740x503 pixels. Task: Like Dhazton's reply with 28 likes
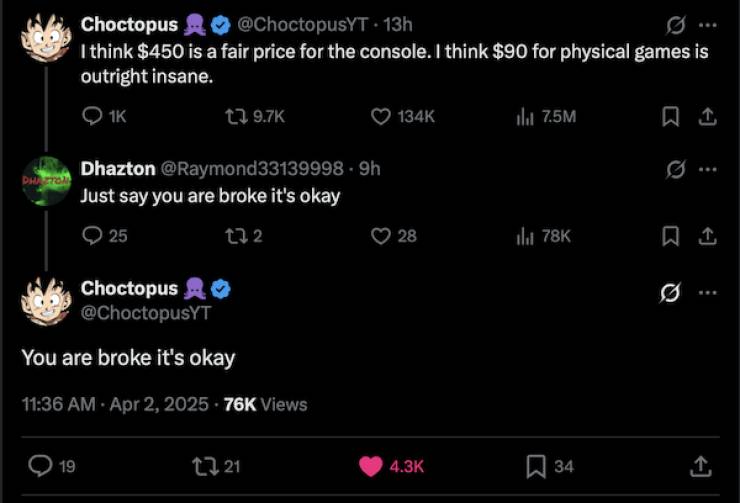380,236
